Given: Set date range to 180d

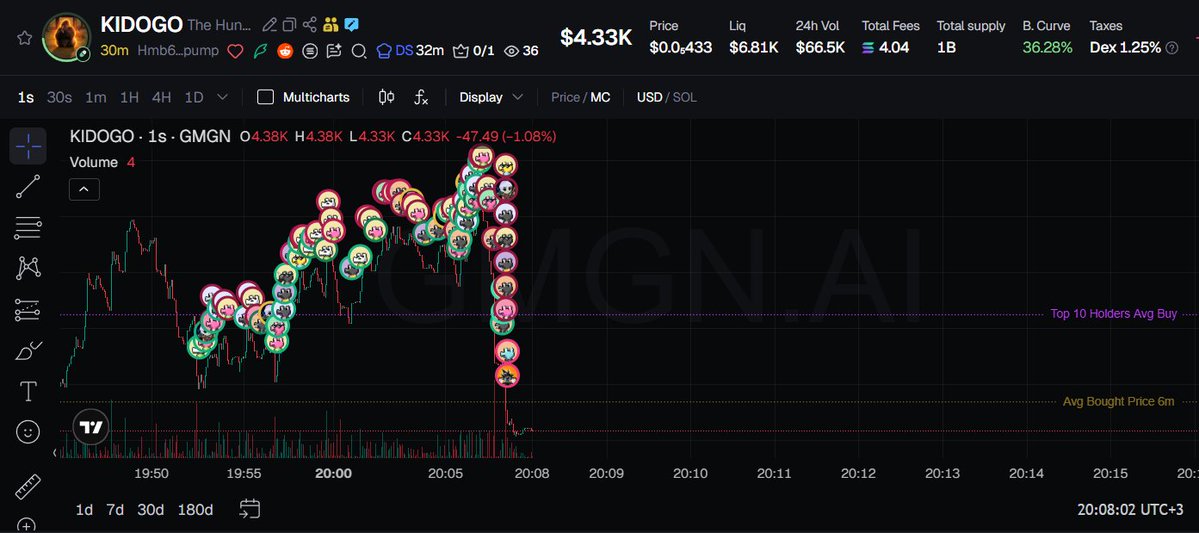Looking at the screenshot, I should point(195,509).
